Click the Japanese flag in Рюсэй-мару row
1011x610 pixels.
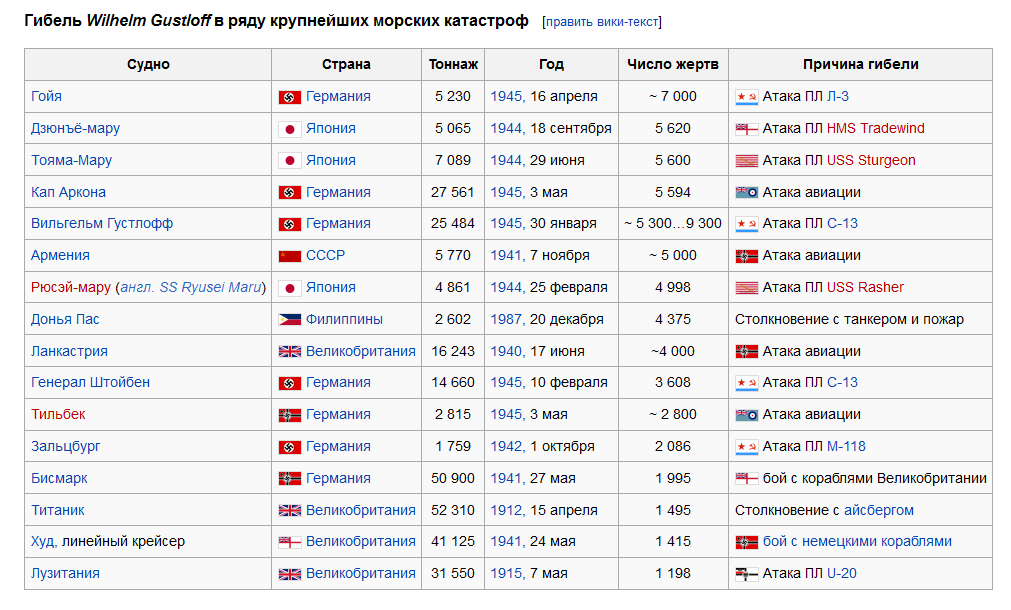point(290,288)
